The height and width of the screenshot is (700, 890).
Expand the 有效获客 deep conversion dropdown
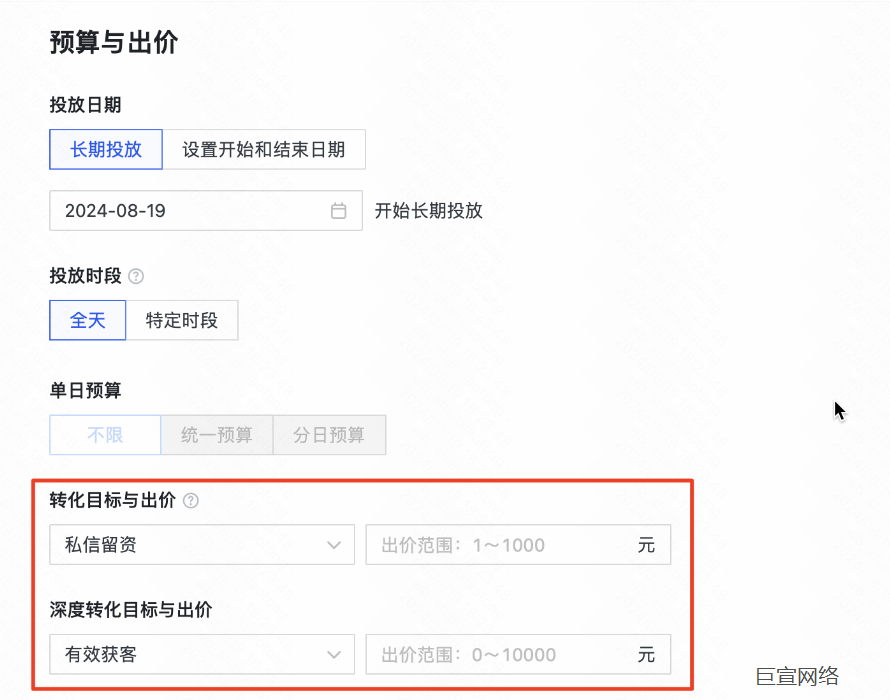point(190,655)
